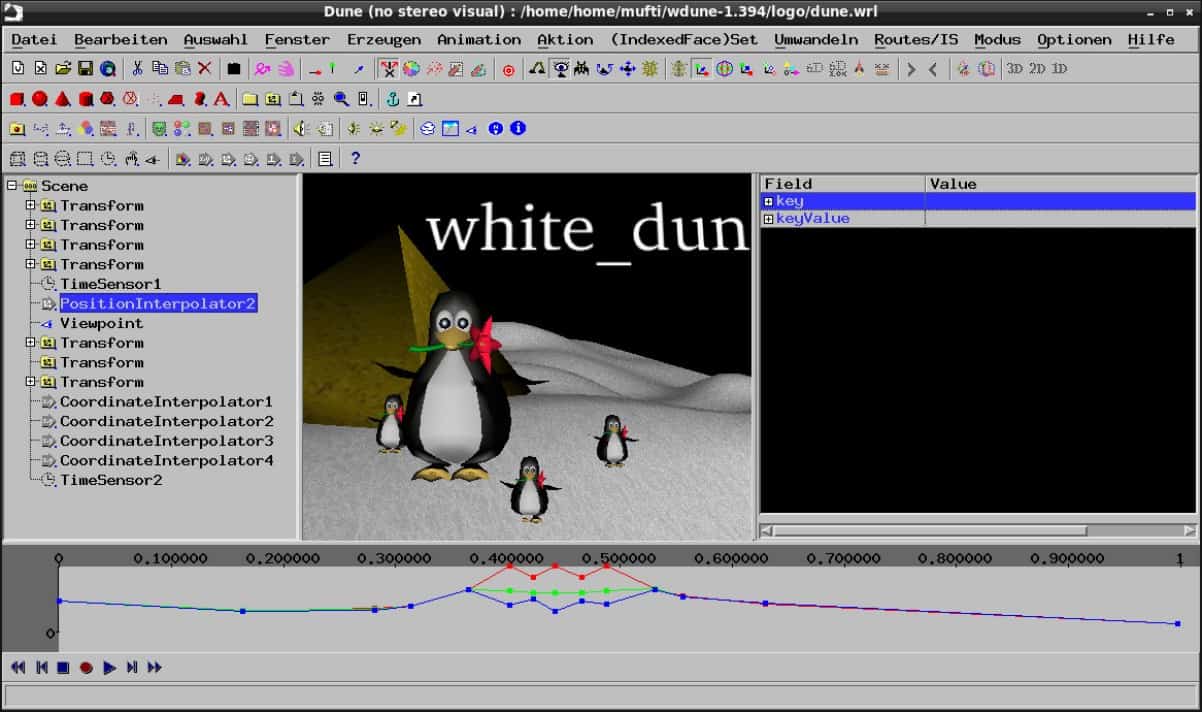Click the Play animation button
Screen dimensions: 1202x712
(110, 667)
